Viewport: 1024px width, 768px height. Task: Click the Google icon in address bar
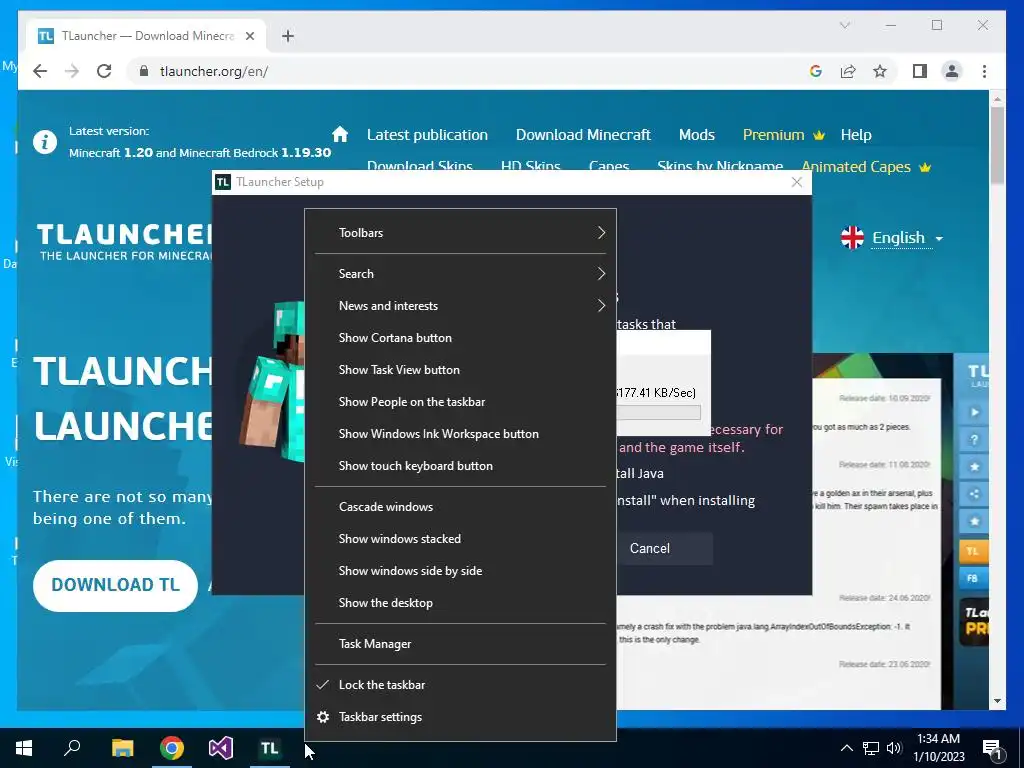[x=816, y=71]
